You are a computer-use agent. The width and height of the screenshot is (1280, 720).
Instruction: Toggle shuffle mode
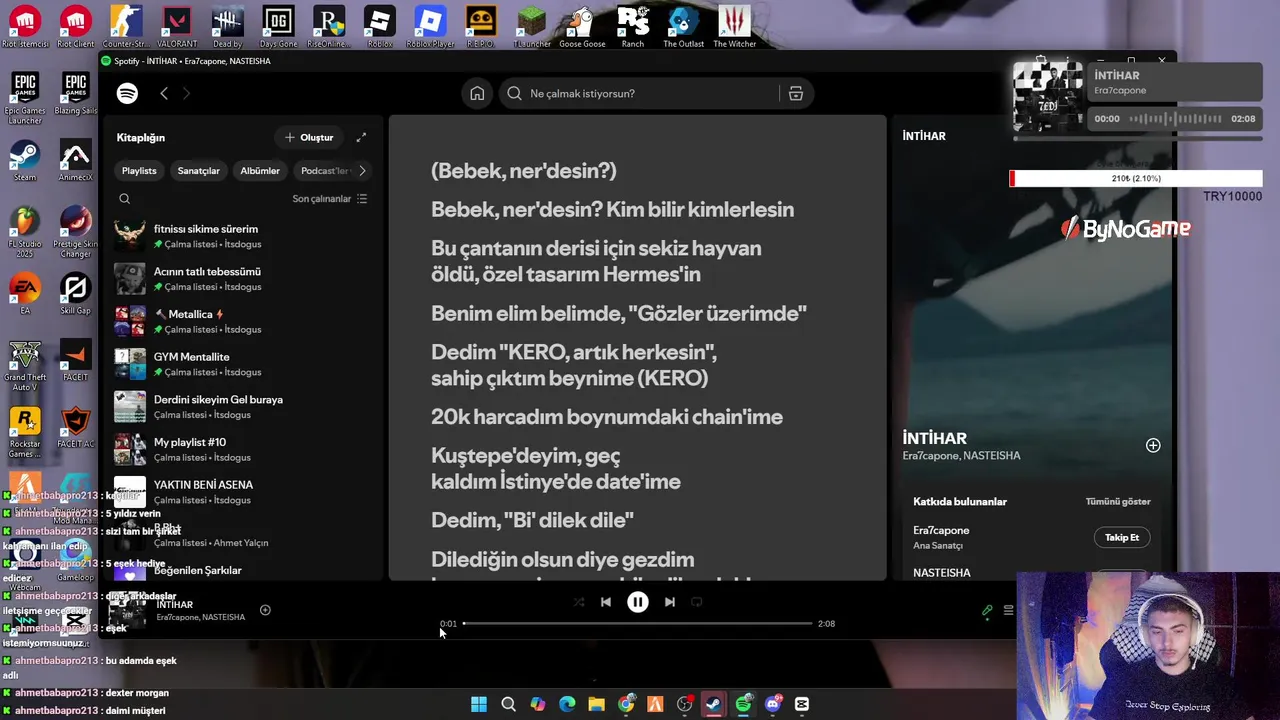(x=579, y=602)
